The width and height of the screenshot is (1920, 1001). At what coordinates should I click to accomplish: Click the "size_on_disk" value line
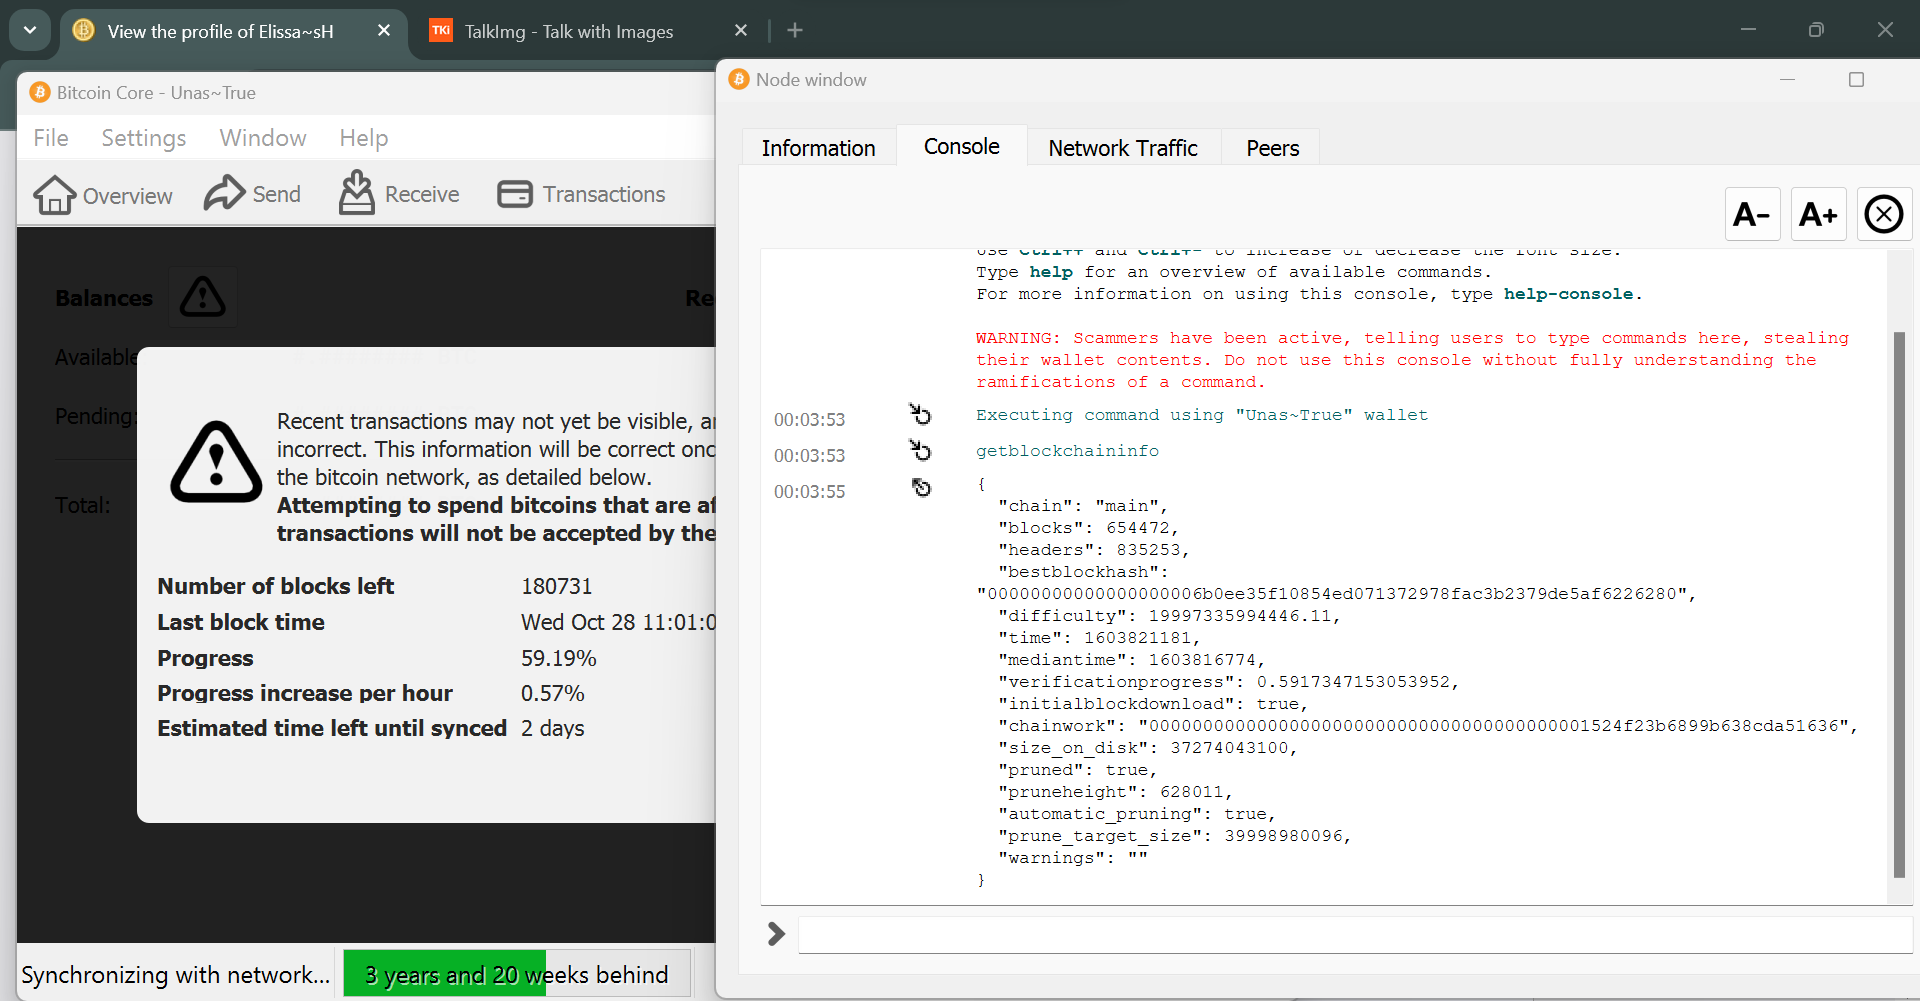pyautogui.click(x=1147, y=748)
